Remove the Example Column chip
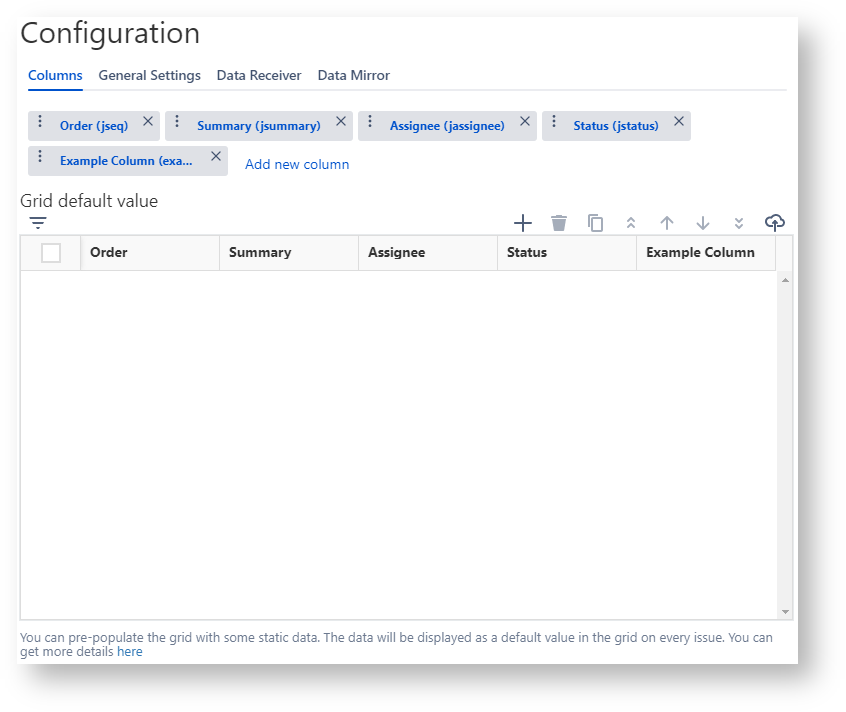The width and height of the screenshot is (846, 712). pyautogui.click(x=216, y=157)
